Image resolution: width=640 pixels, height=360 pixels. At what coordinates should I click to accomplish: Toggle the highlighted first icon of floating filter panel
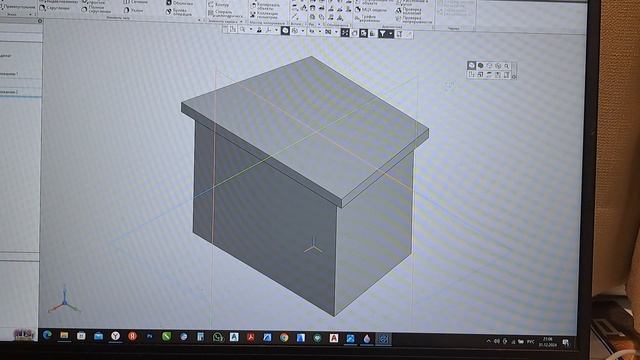[x=471, y=65]
